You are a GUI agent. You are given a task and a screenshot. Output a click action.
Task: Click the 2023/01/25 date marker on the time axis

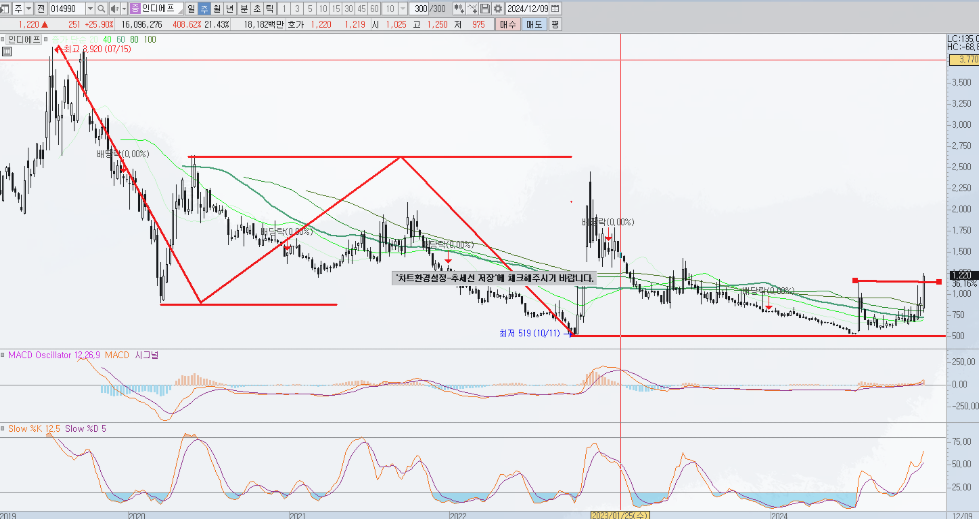621,515
